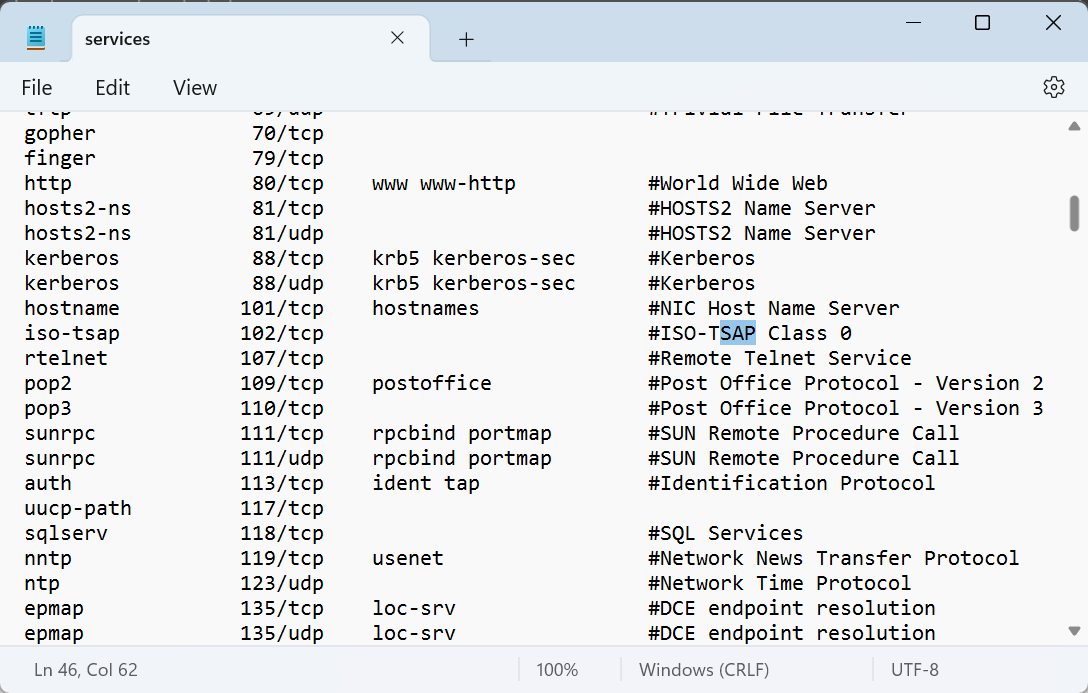Click the uucp-path service name

[x=78, y=508]
